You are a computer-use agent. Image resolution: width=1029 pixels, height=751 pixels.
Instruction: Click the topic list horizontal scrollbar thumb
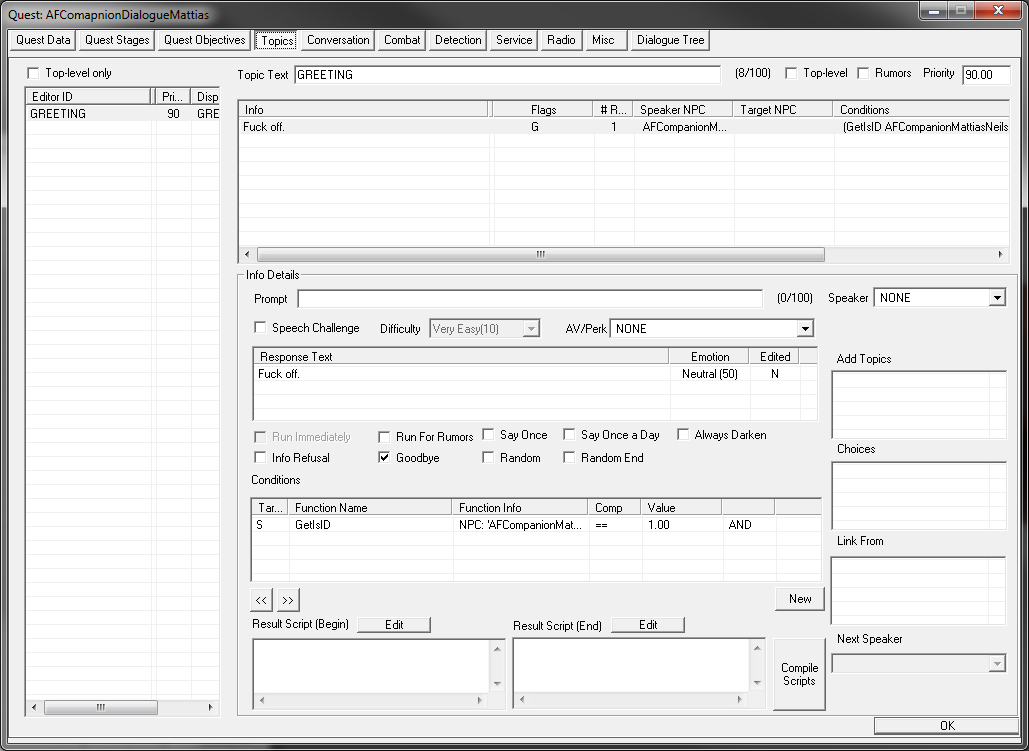(x=100, y=707)
